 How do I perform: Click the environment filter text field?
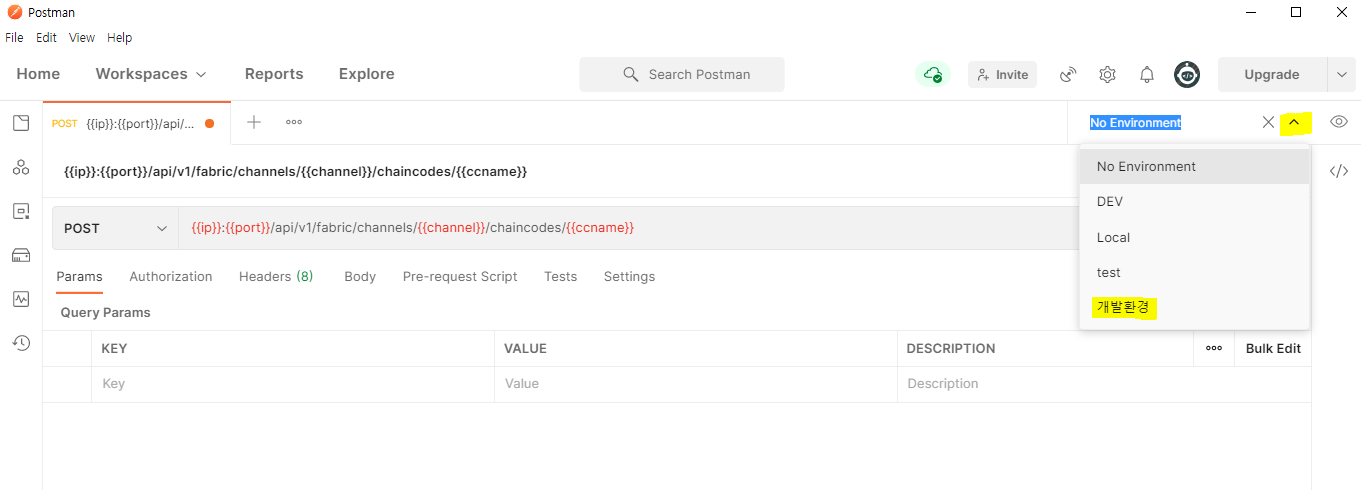[x=1170, y=122]
